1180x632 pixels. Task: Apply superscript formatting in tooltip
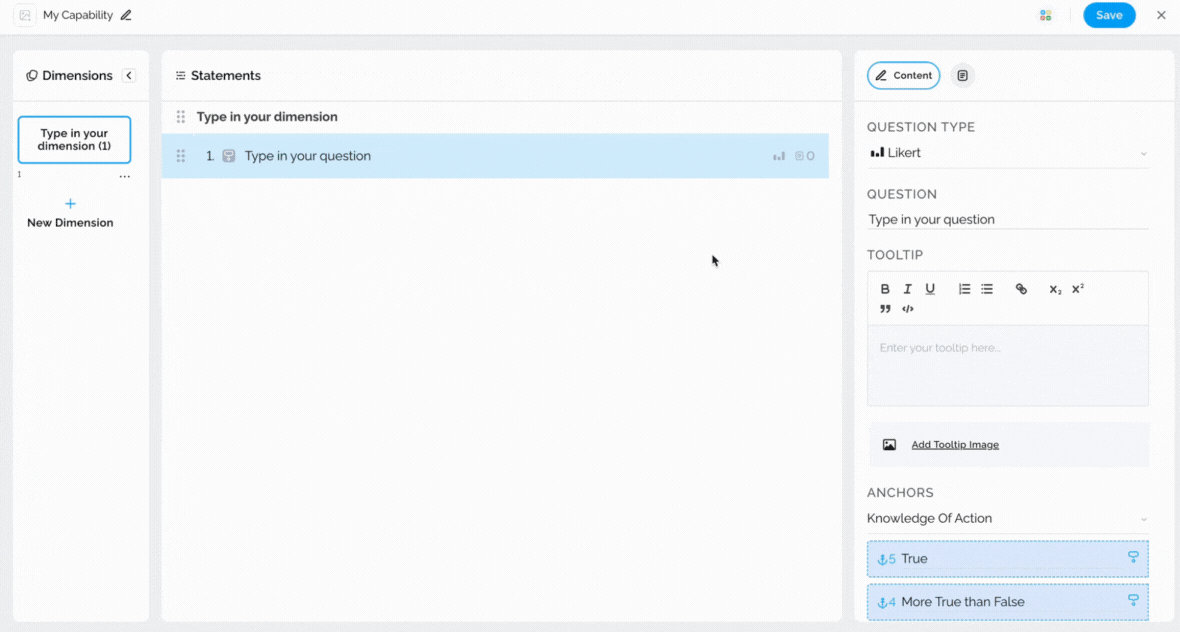pos(1078,289)
